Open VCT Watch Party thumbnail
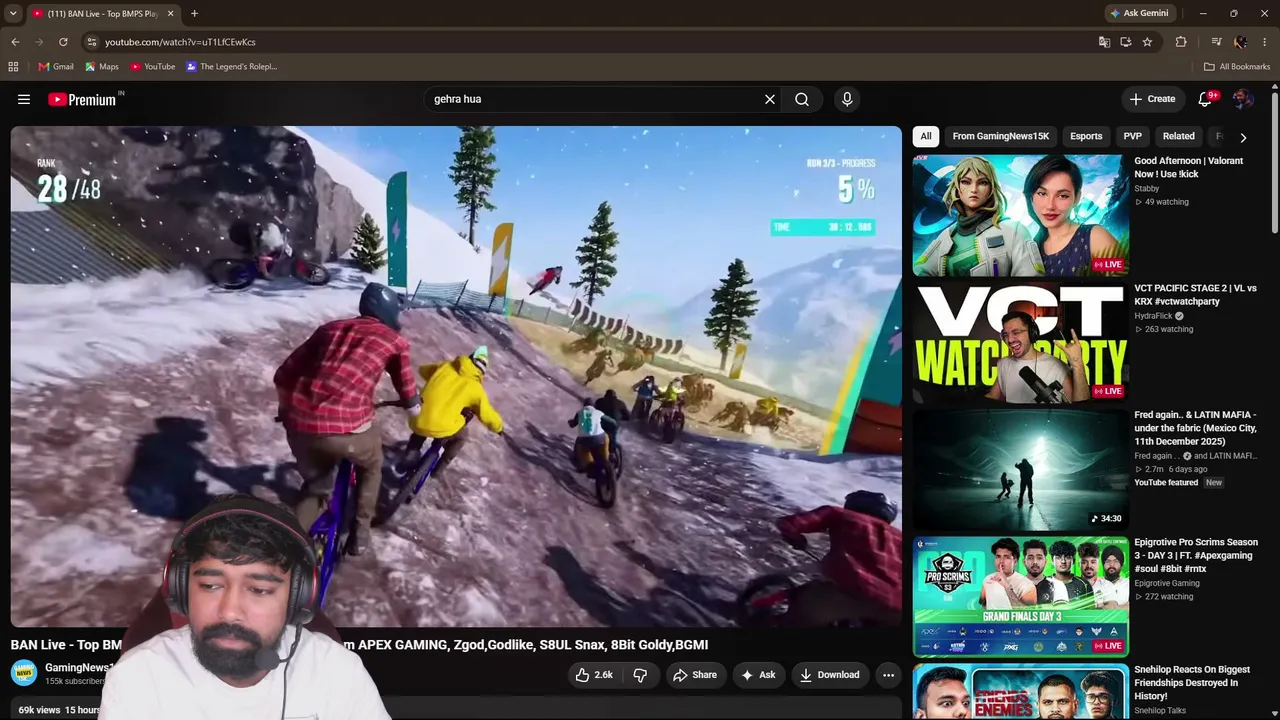 pos(1020,342)
